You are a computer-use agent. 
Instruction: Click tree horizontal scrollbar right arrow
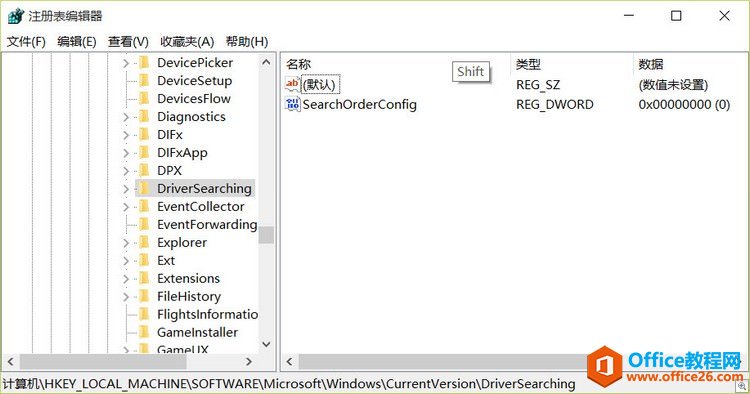point(249,362)
